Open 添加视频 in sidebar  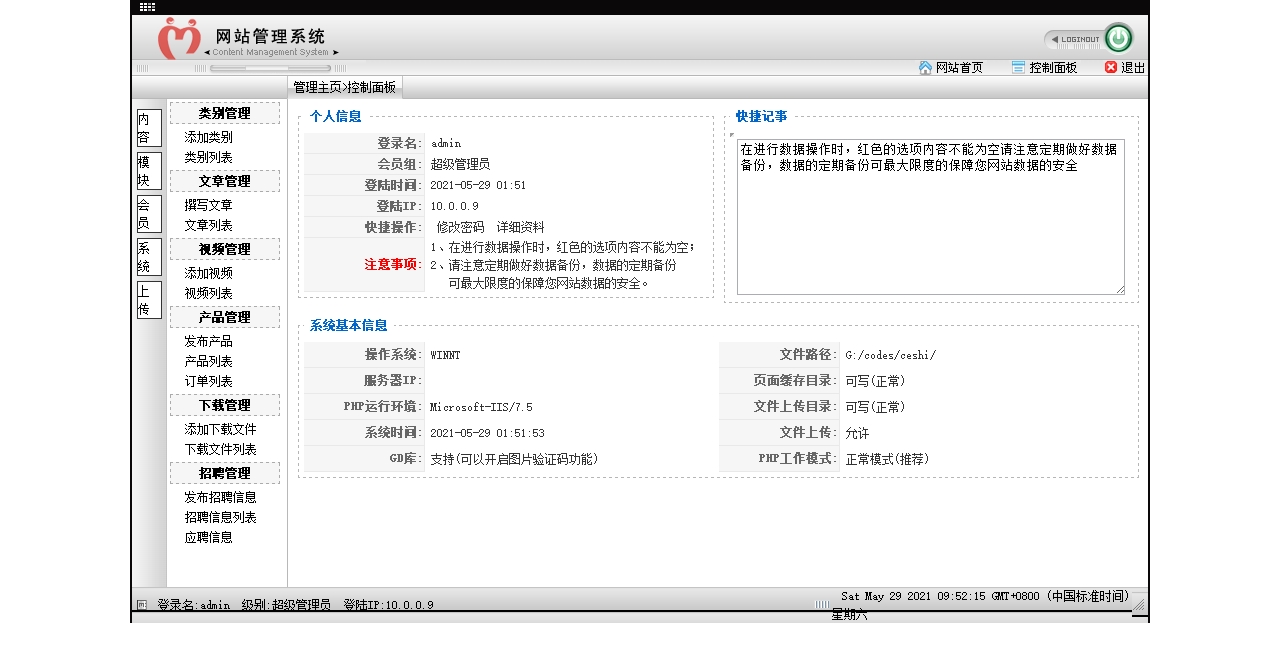pyautogui.click(x=208, y=274)
